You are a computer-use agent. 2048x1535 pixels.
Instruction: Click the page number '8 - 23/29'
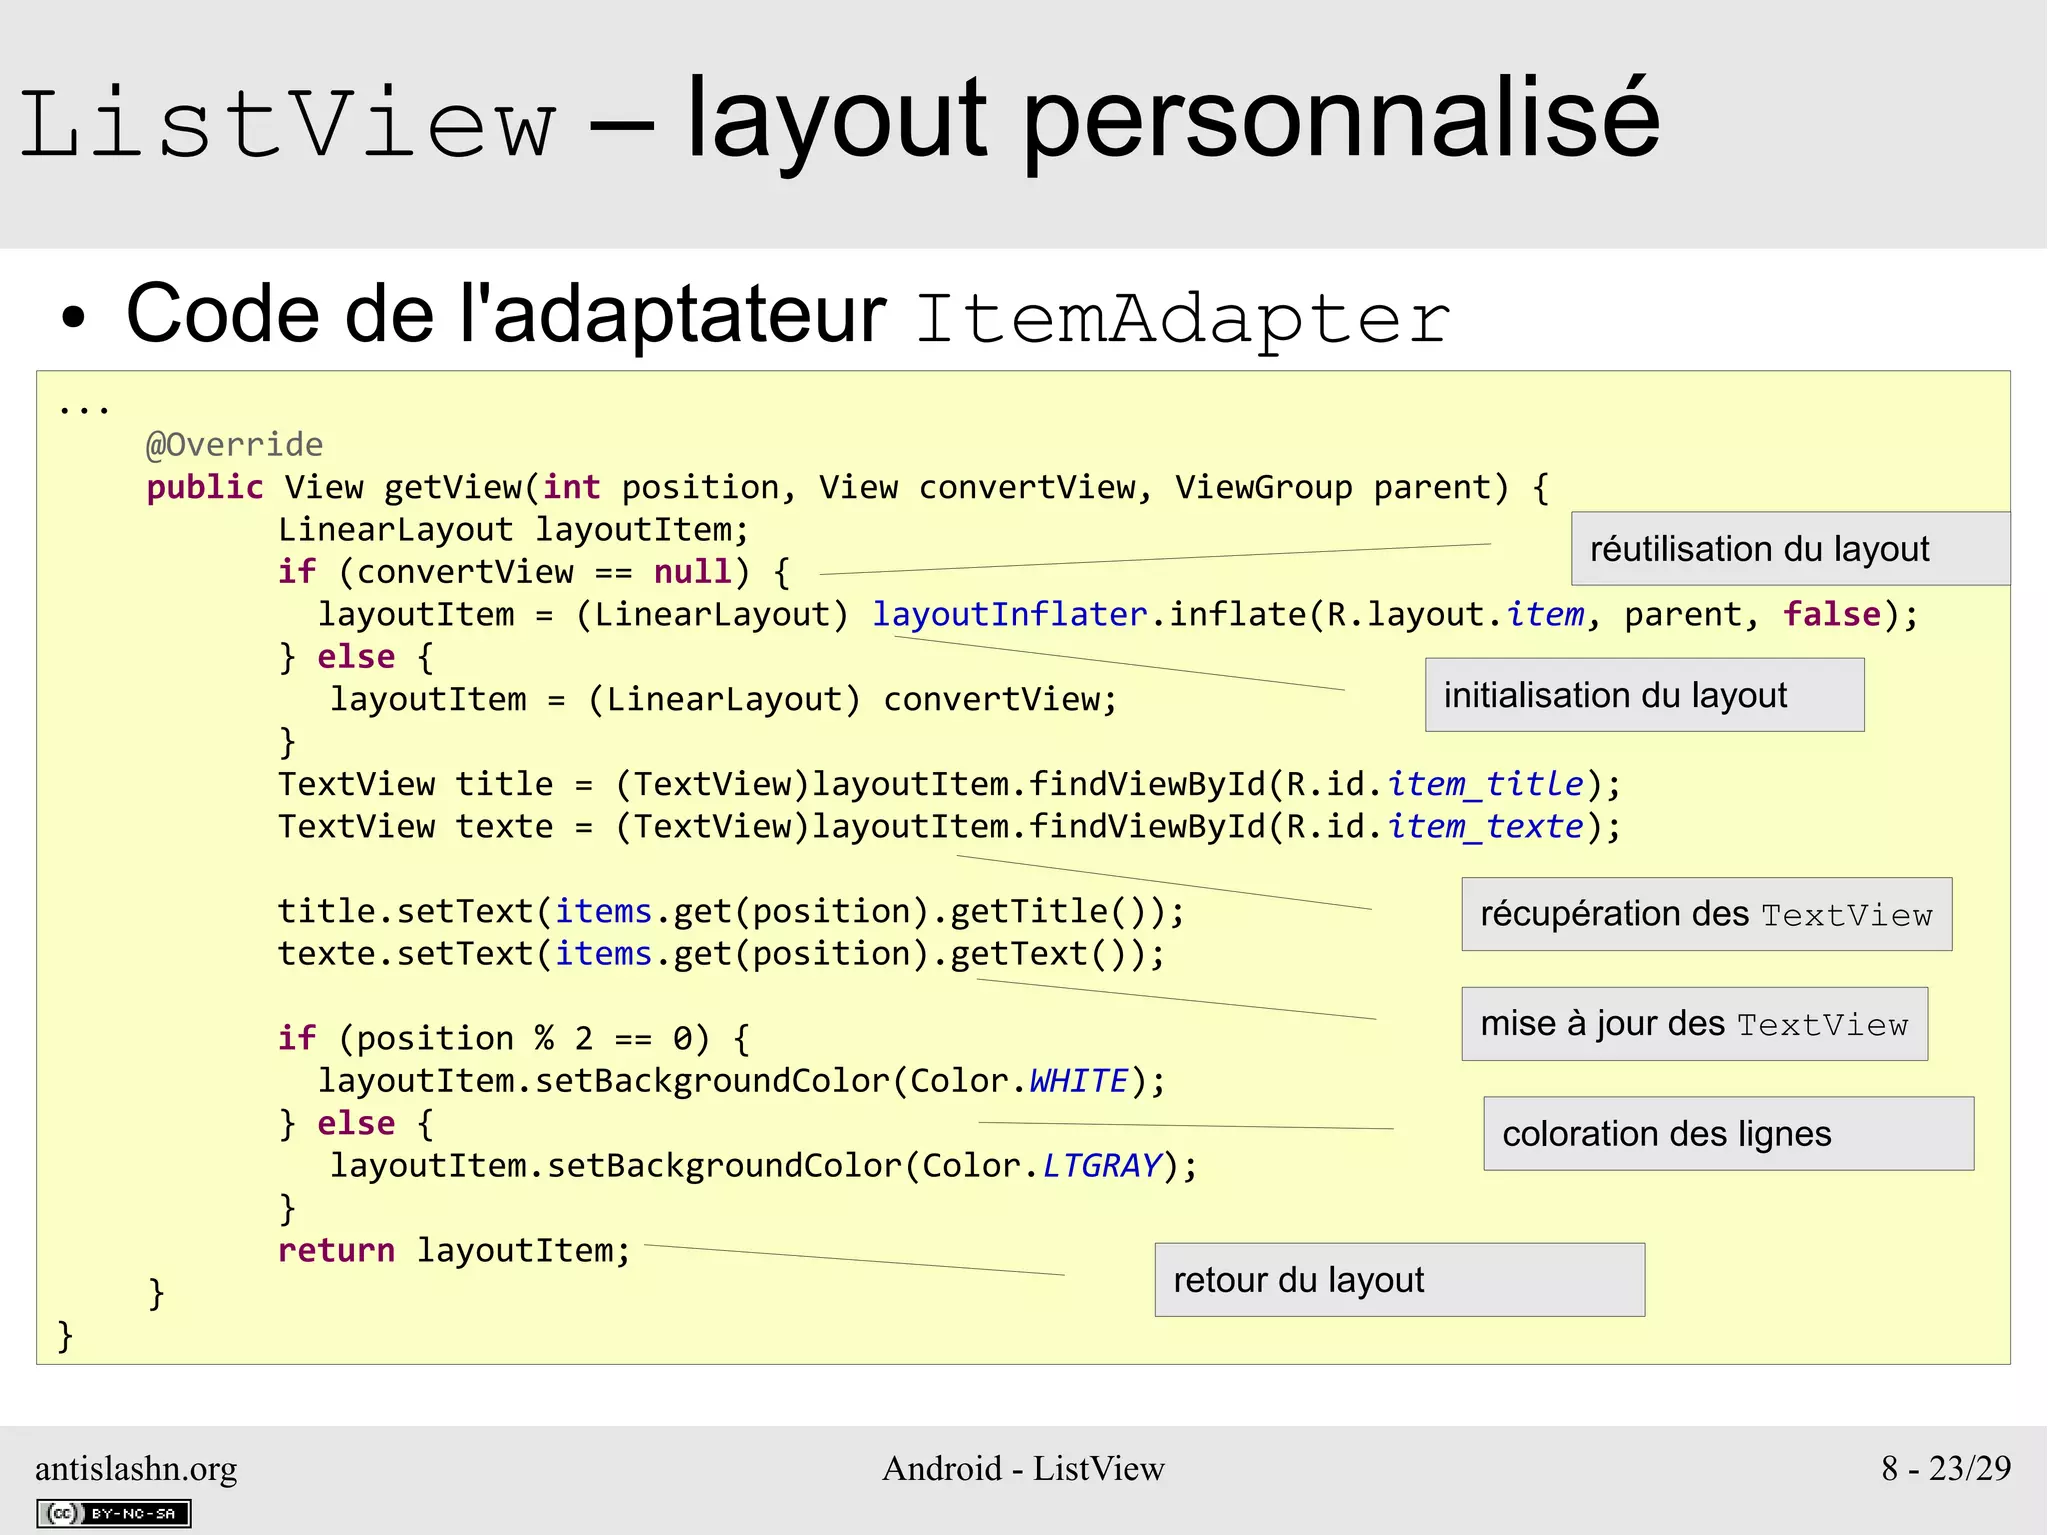[1945, 1468]
